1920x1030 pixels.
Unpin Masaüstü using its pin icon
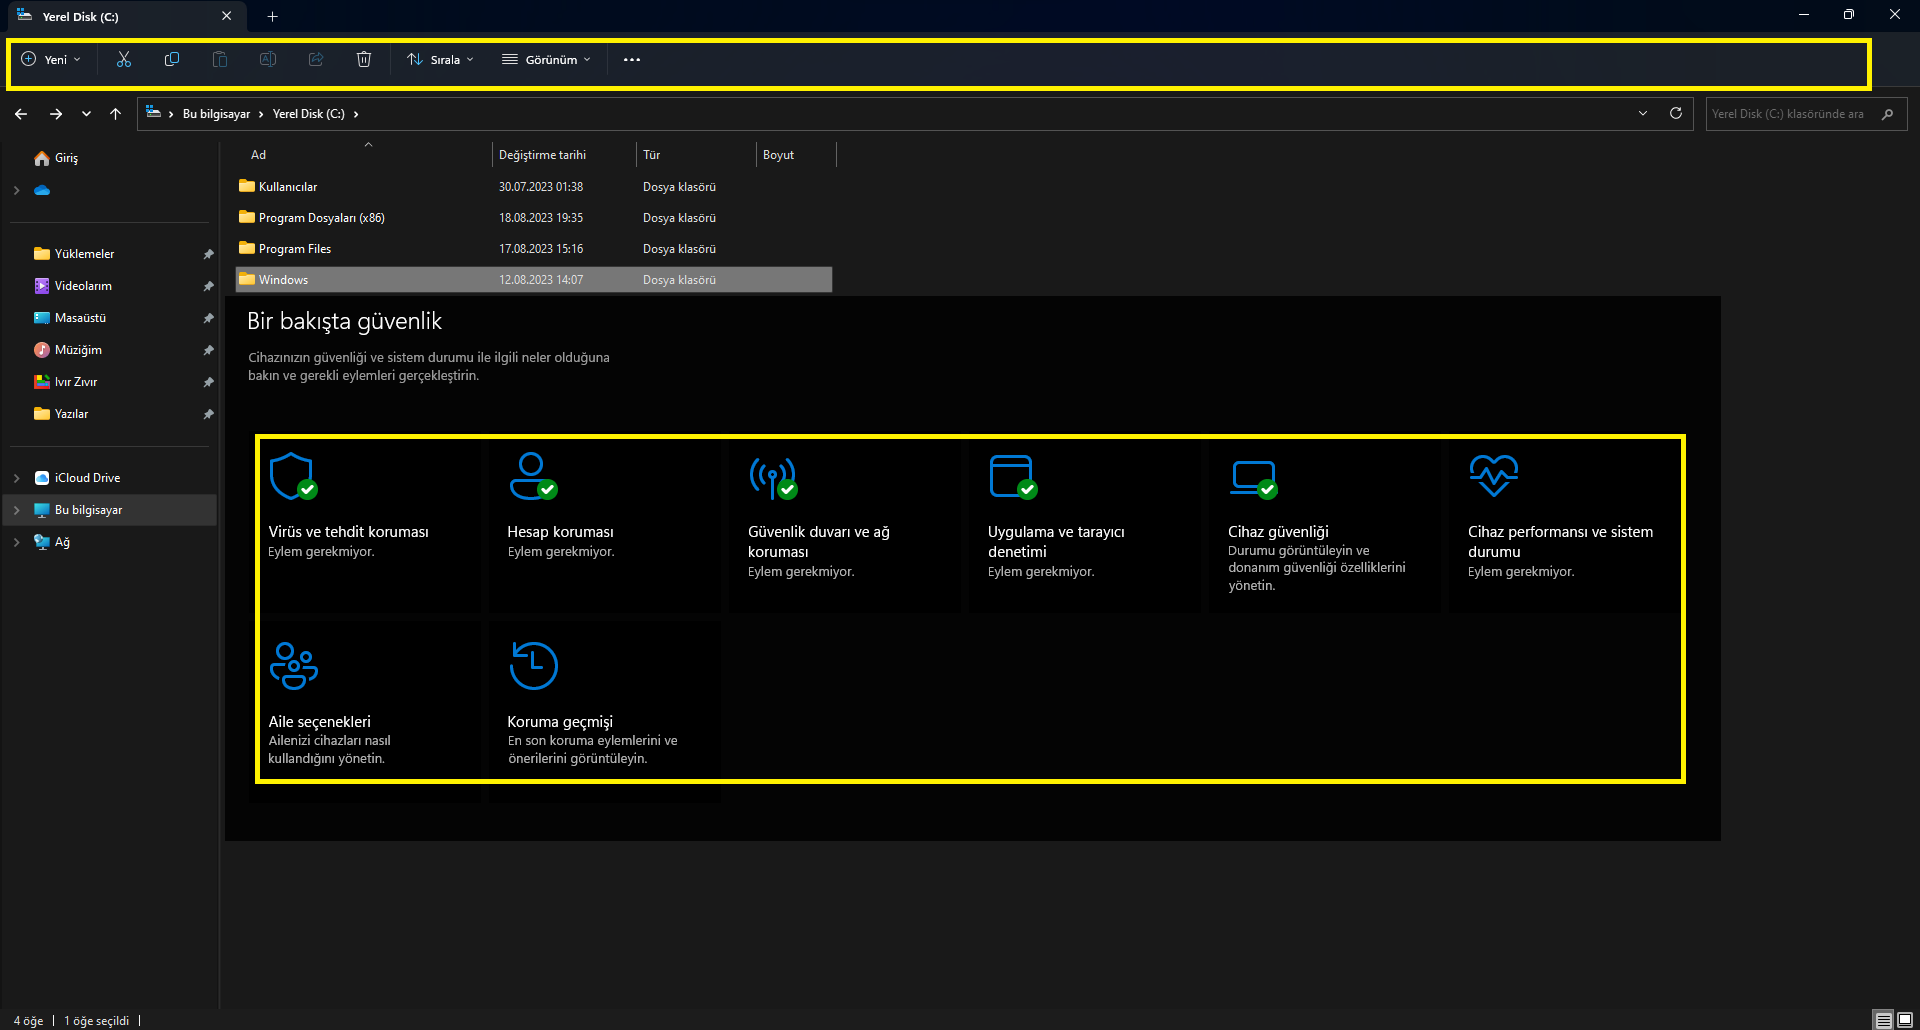[208, 318]
